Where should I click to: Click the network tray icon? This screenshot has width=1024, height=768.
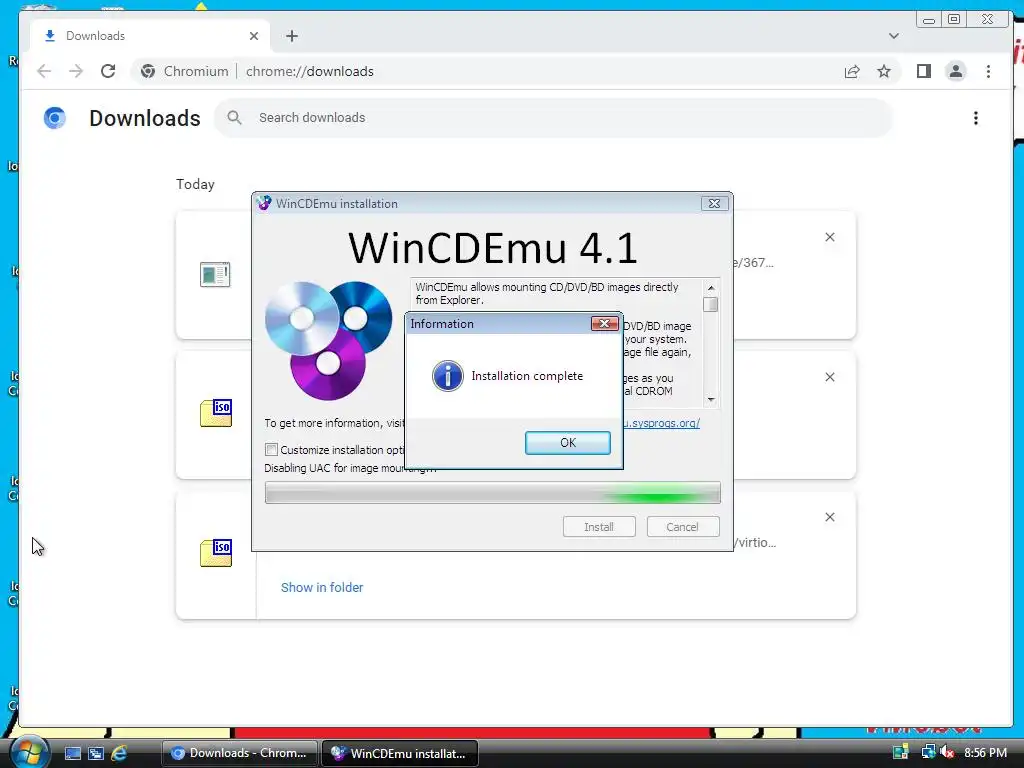[x=927, y=752]
